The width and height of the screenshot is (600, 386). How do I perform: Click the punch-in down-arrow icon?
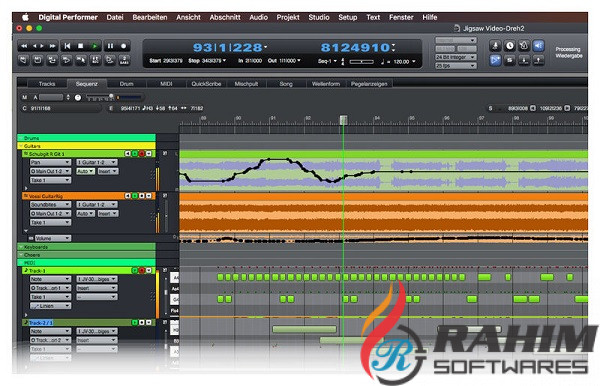click(524, 60)
